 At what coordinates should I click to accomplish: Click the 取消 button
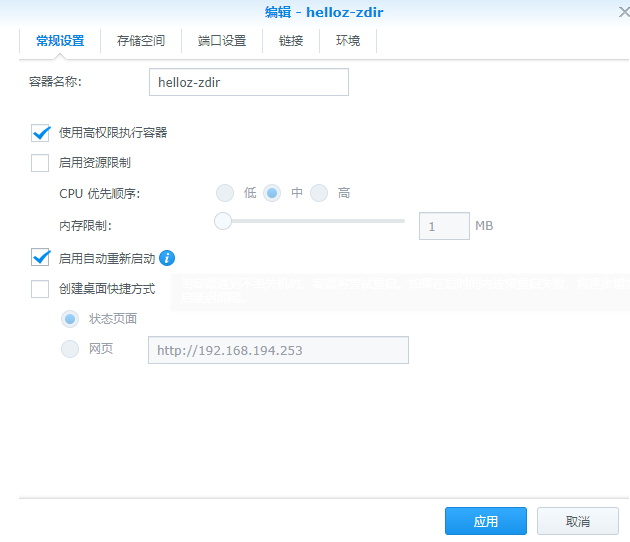pyautogui.click(x=578, y=521)
